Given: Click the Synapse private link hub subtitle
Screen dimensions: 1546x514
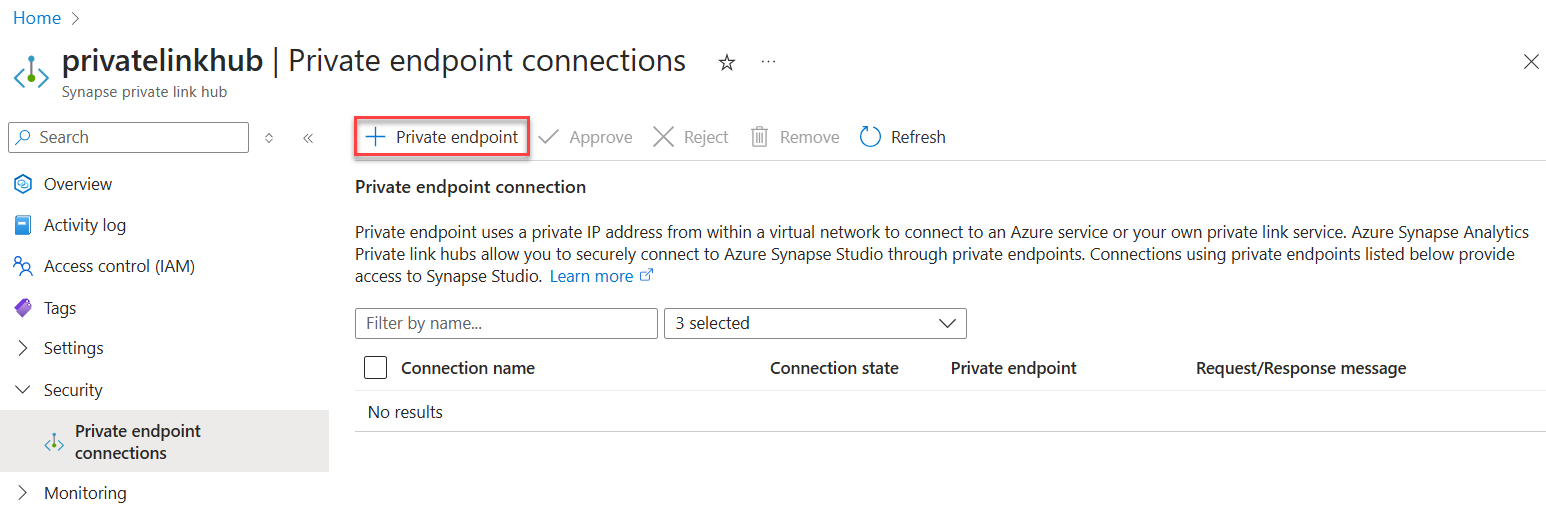Looking at the screenshot, I should pyautogui.click(x=144, y=92).
